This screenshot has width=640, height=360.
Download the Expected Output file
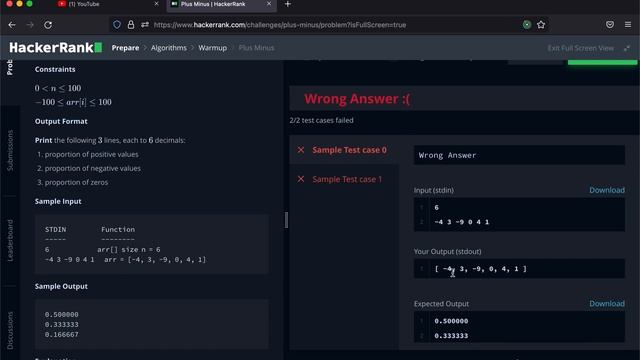(607, 304)
